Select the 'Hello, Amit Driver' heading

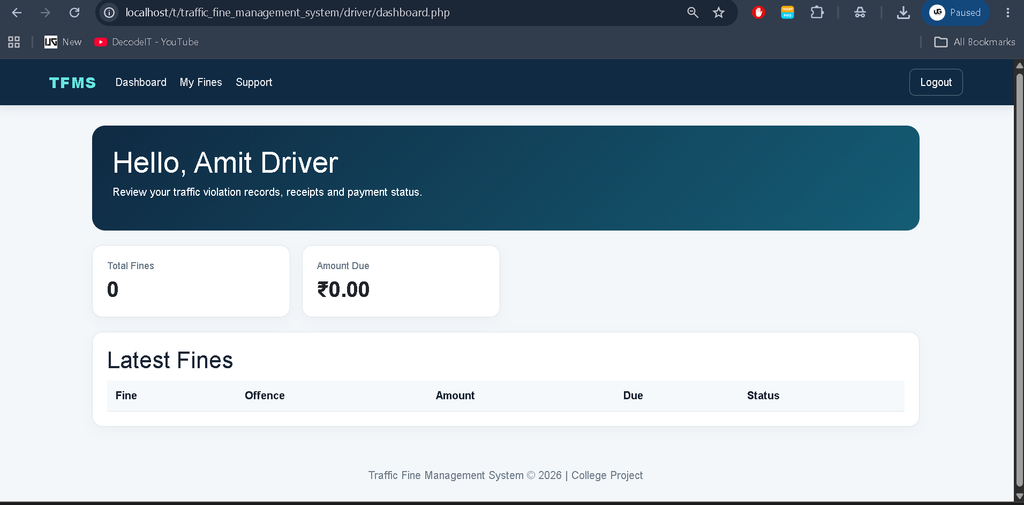(225, 163)
